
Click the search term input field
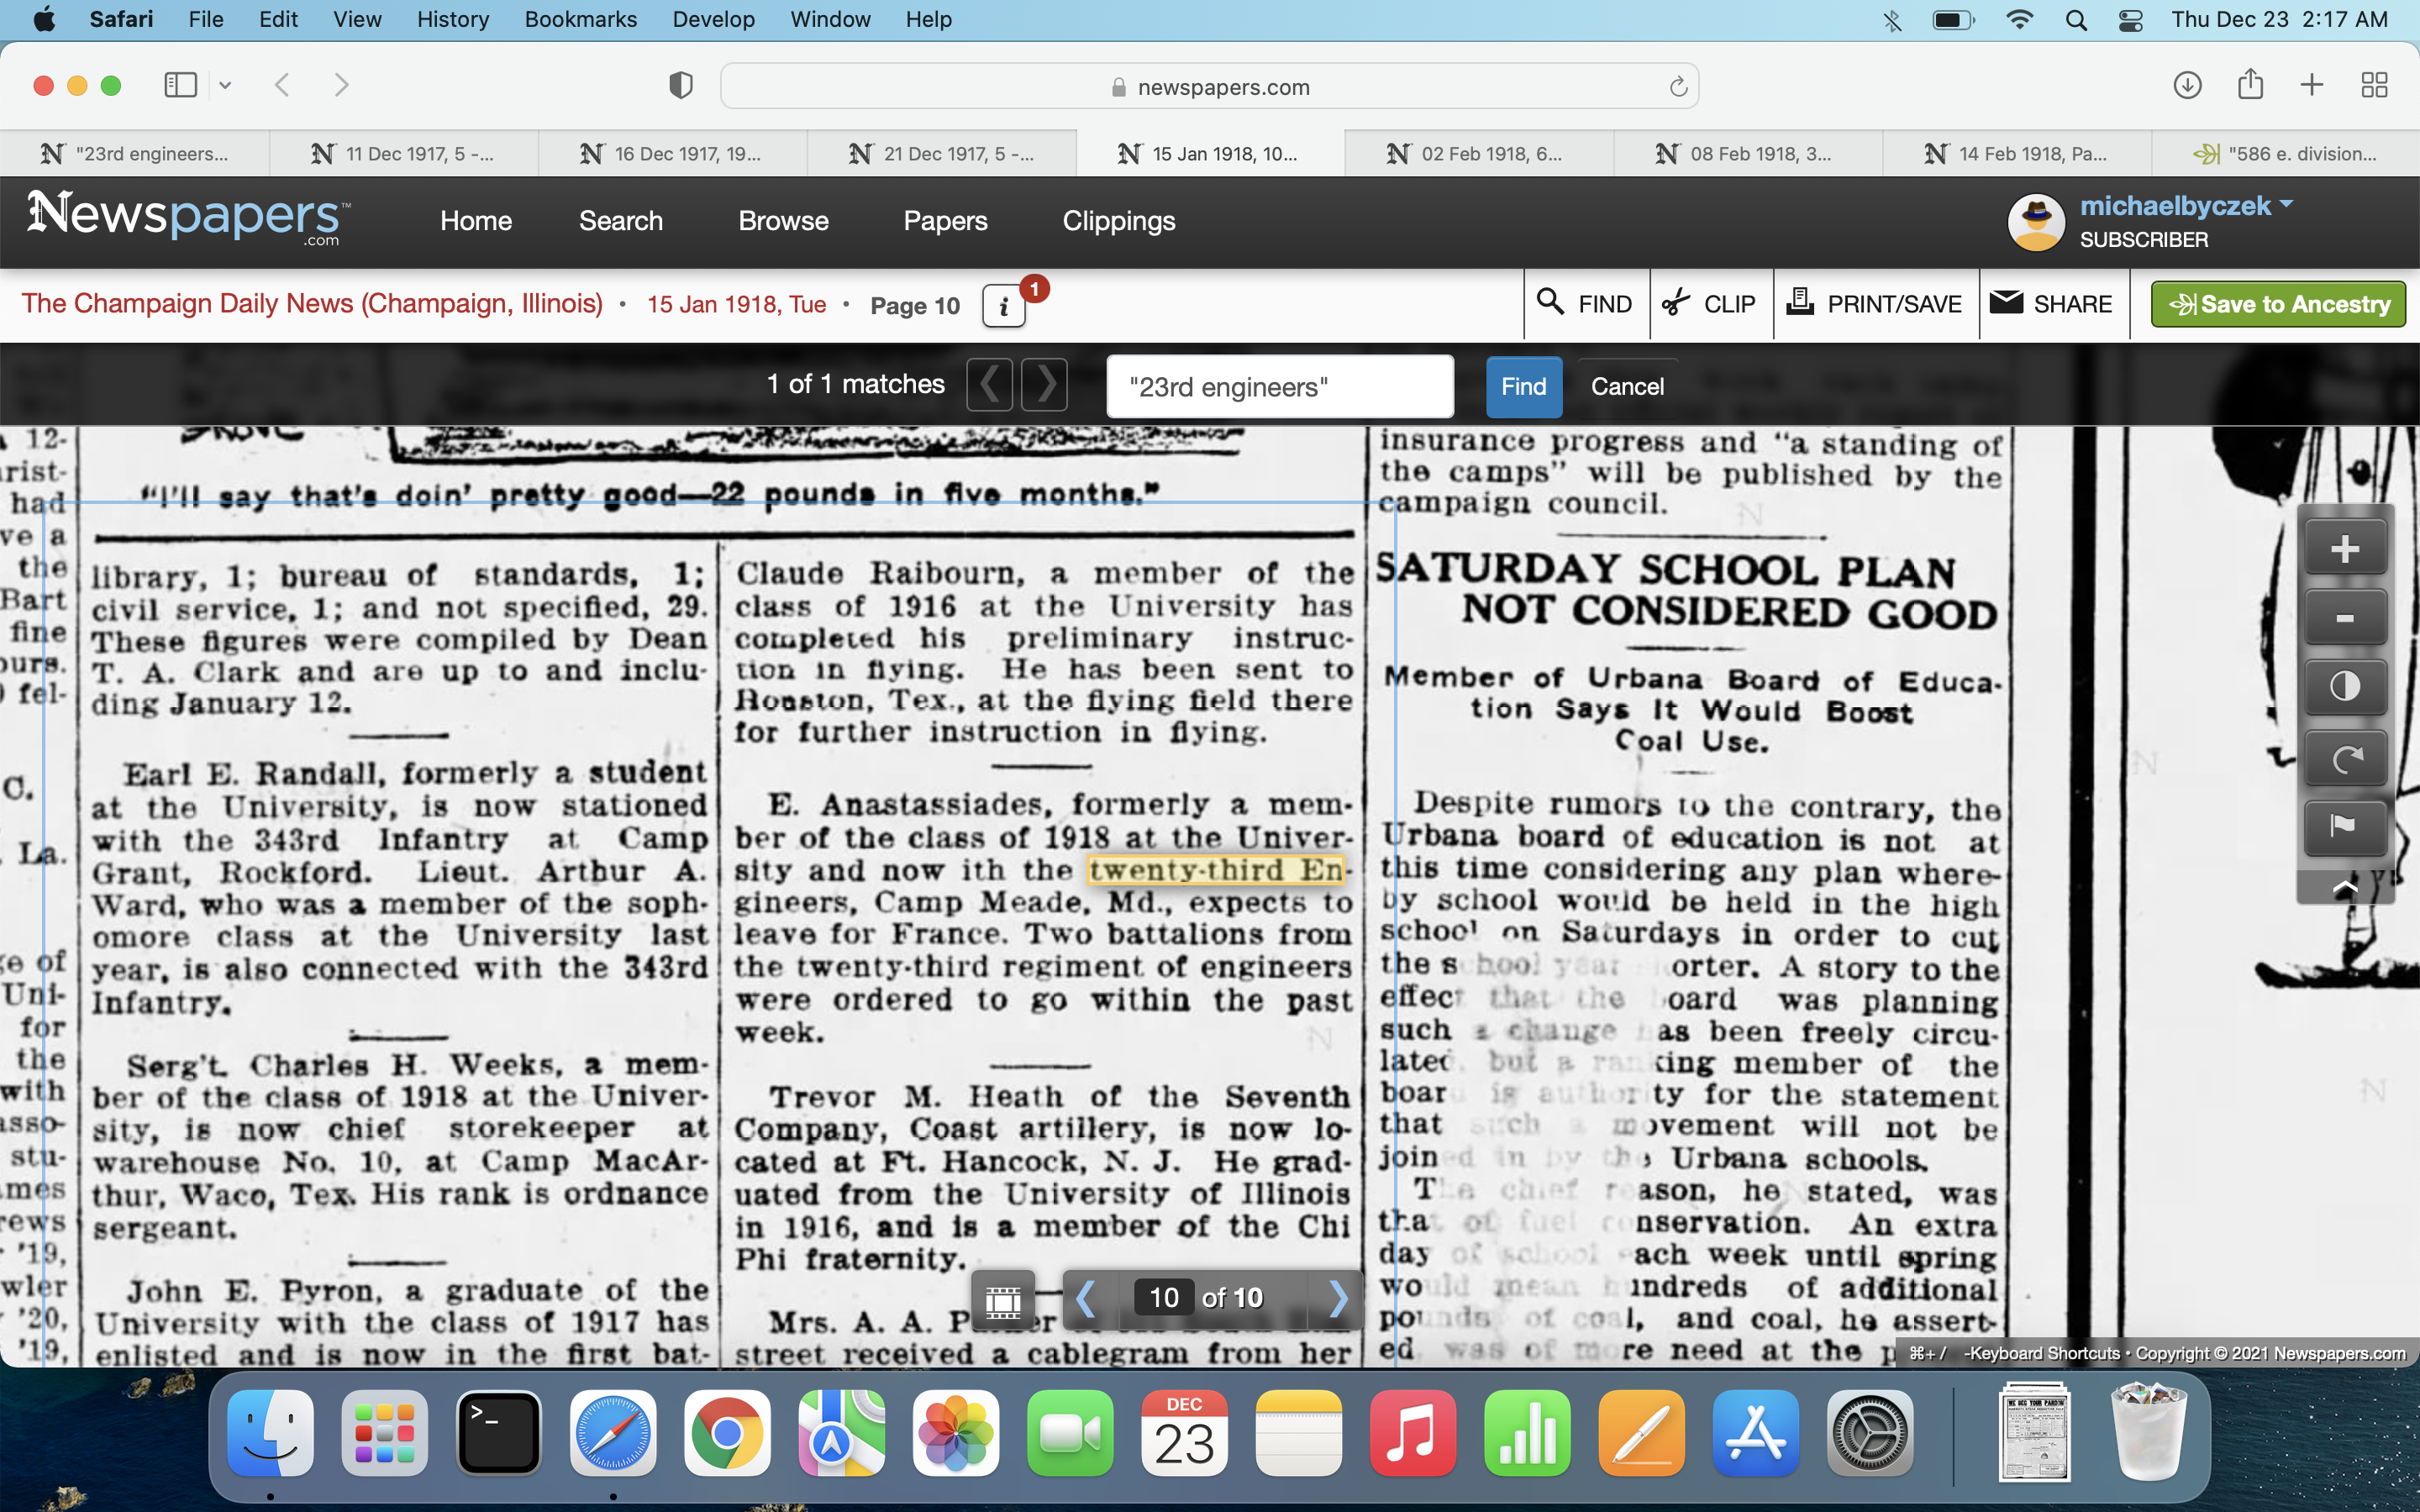coord(1279,387)
